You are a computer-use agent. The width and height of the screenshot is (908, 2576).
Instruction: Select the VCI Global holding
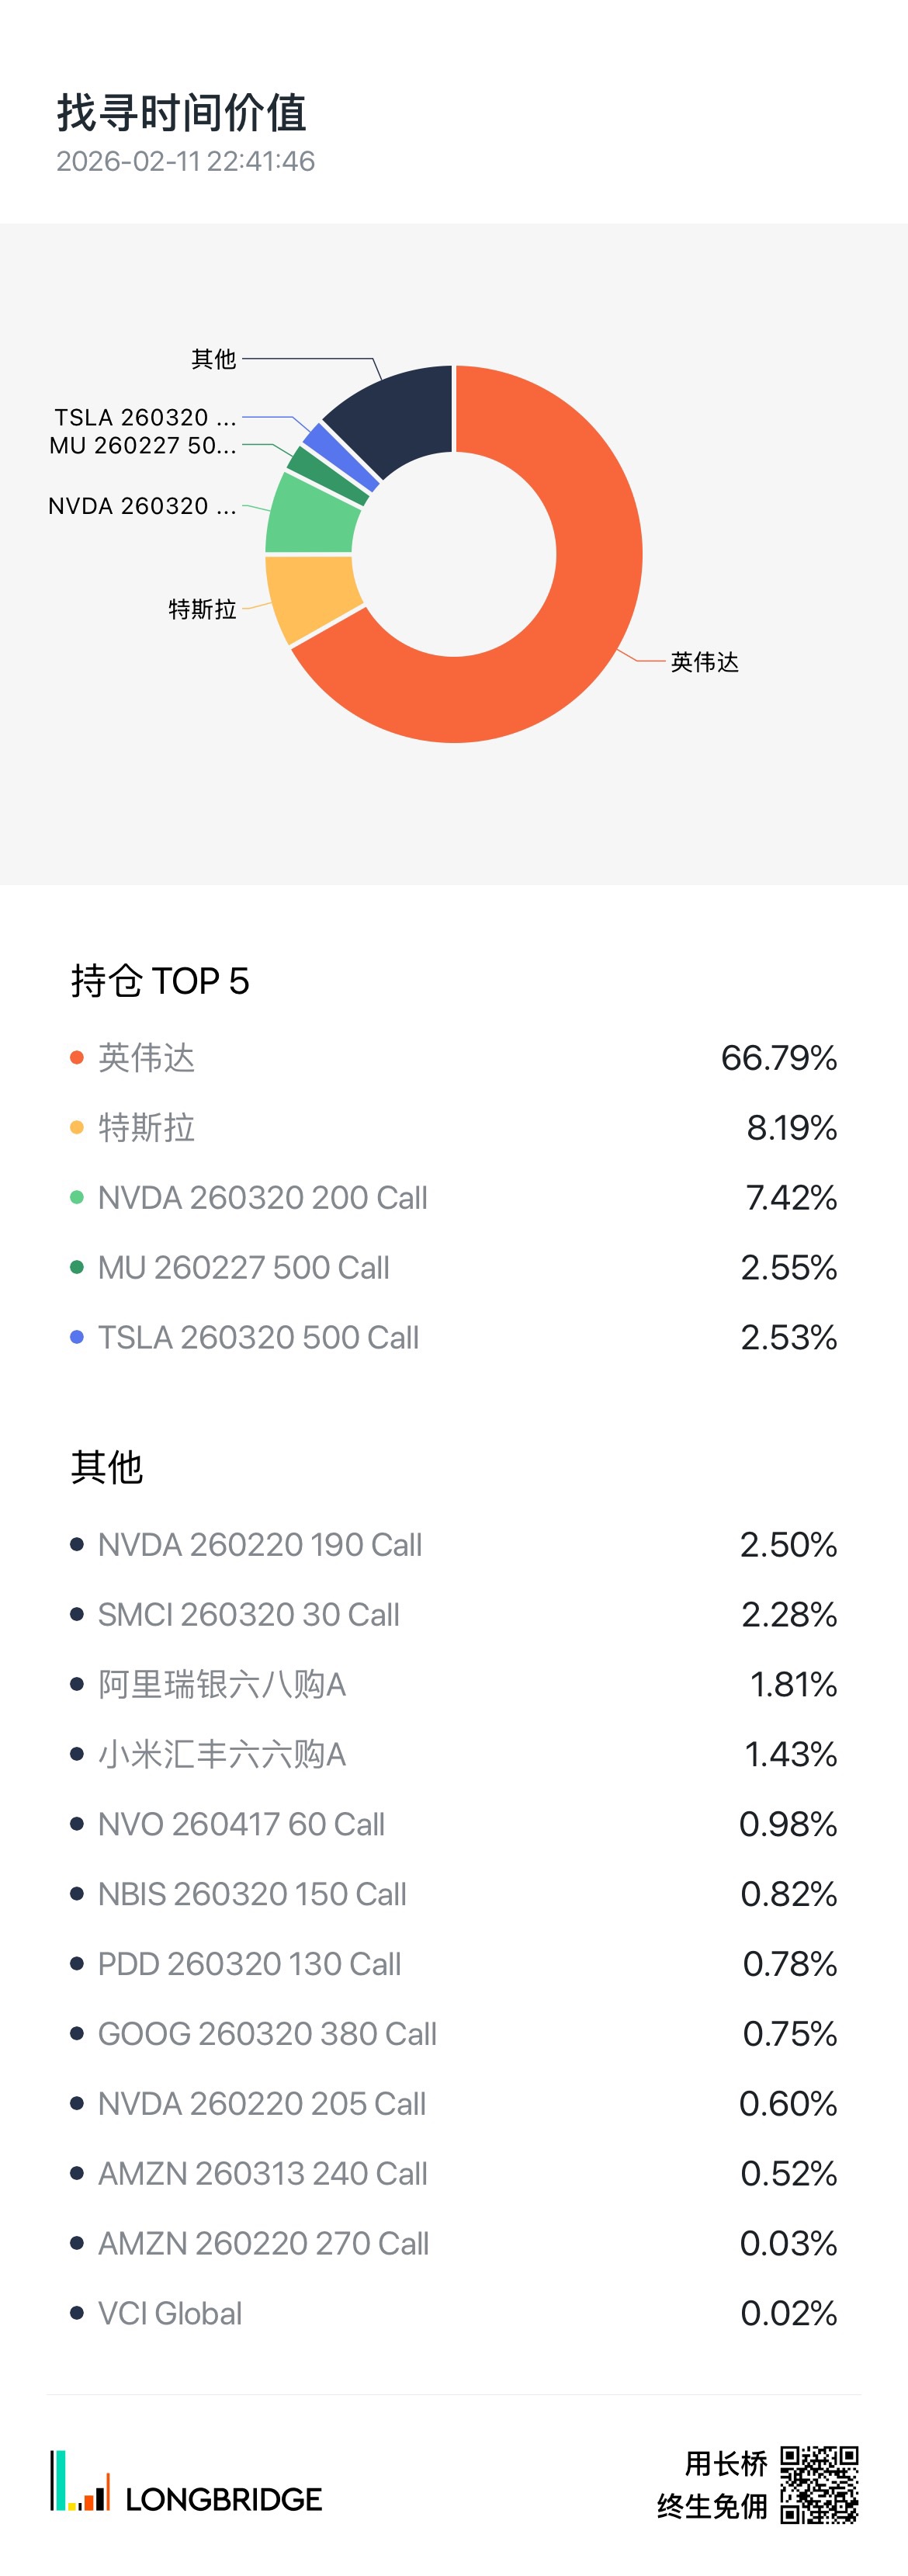pyautogui.click(x=170, y=2314)
